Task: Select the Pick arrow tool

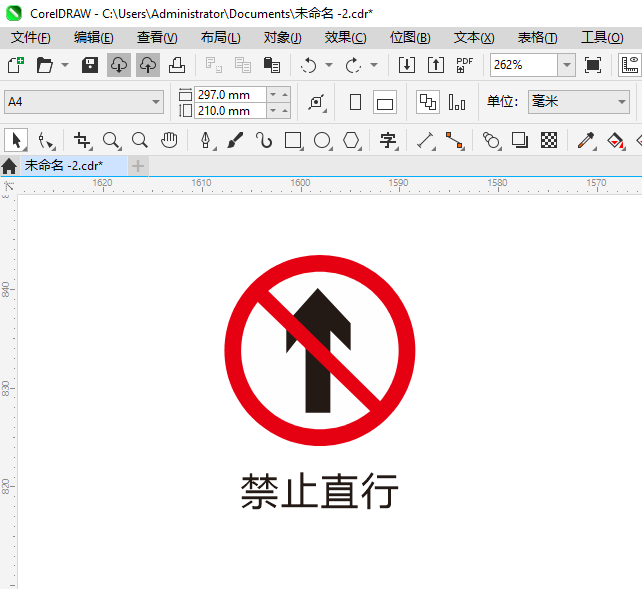Action: pyautogui.click(x=16, y=140)
